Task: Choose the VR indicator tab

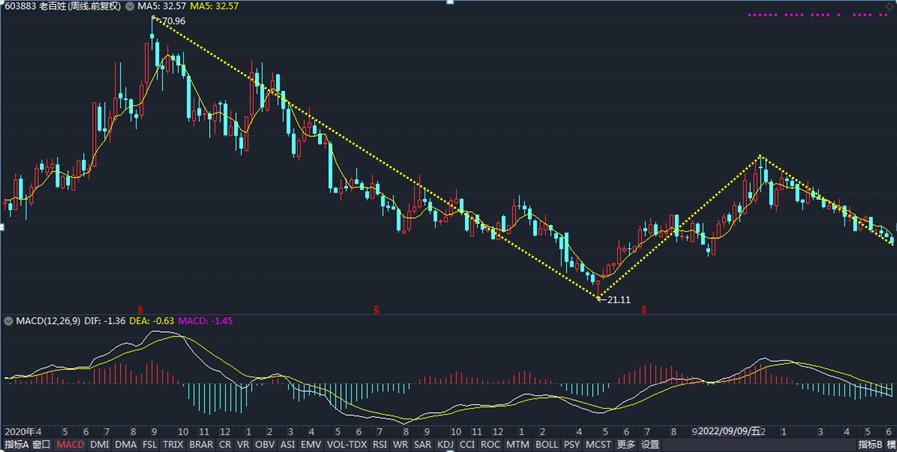Action: (x=243, y=445)
